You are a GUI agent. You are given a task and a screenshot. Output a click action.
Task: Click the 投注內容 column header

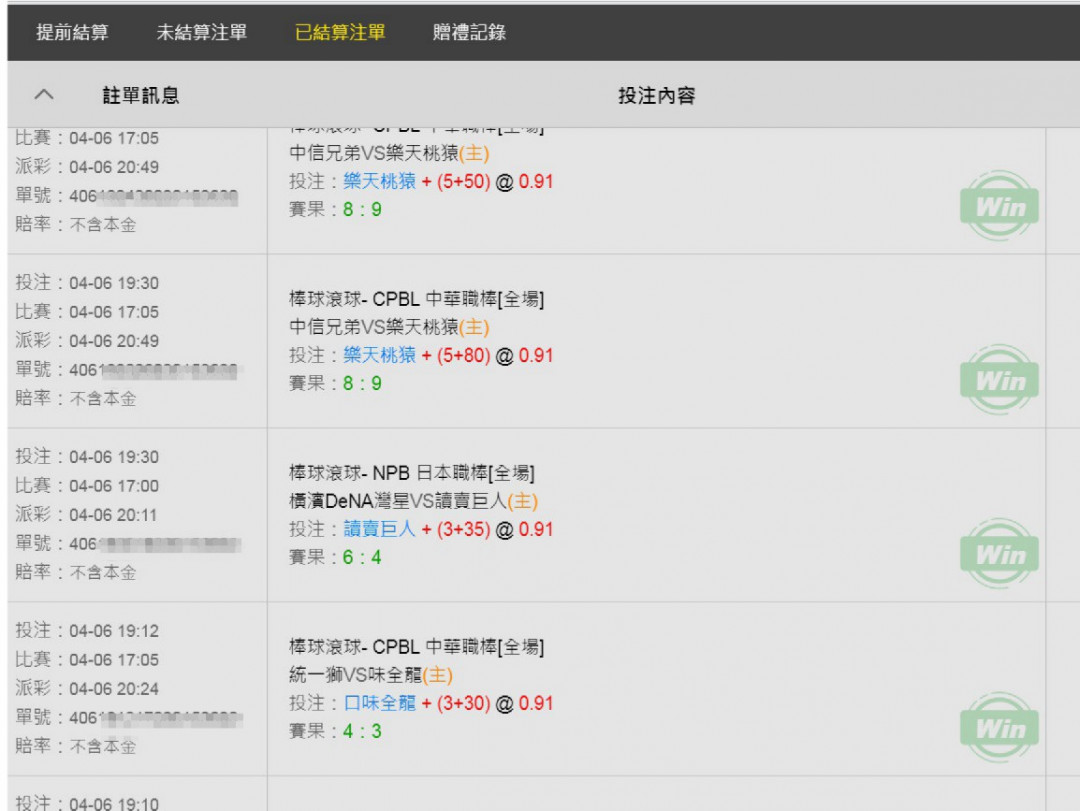click(656, 95)
